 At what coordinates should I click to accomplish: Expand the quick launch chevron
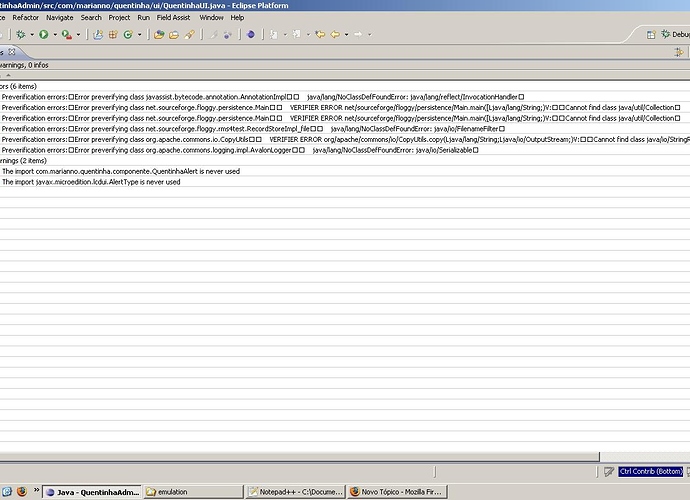point(36,489)
